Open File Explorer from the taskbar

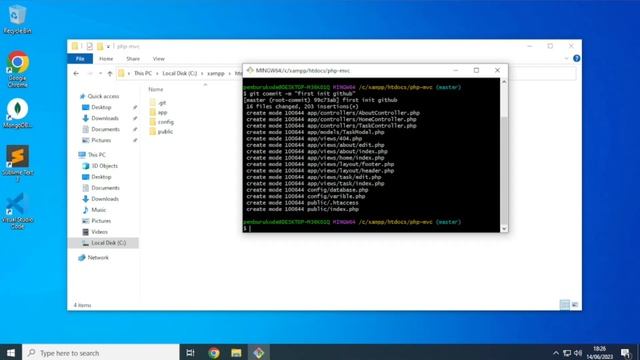(236, 353)
